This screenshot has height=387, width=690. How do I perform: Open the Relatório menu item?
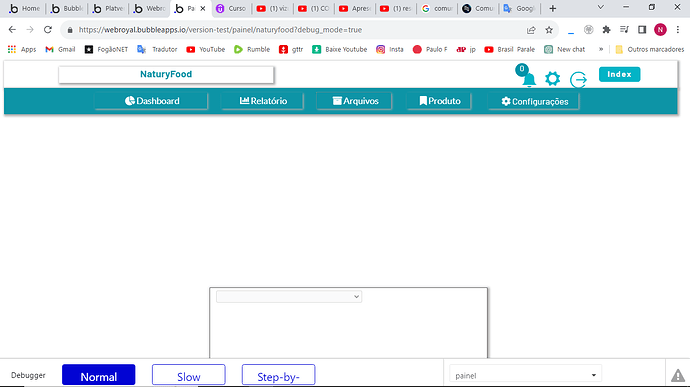click(x=263, y=101)
